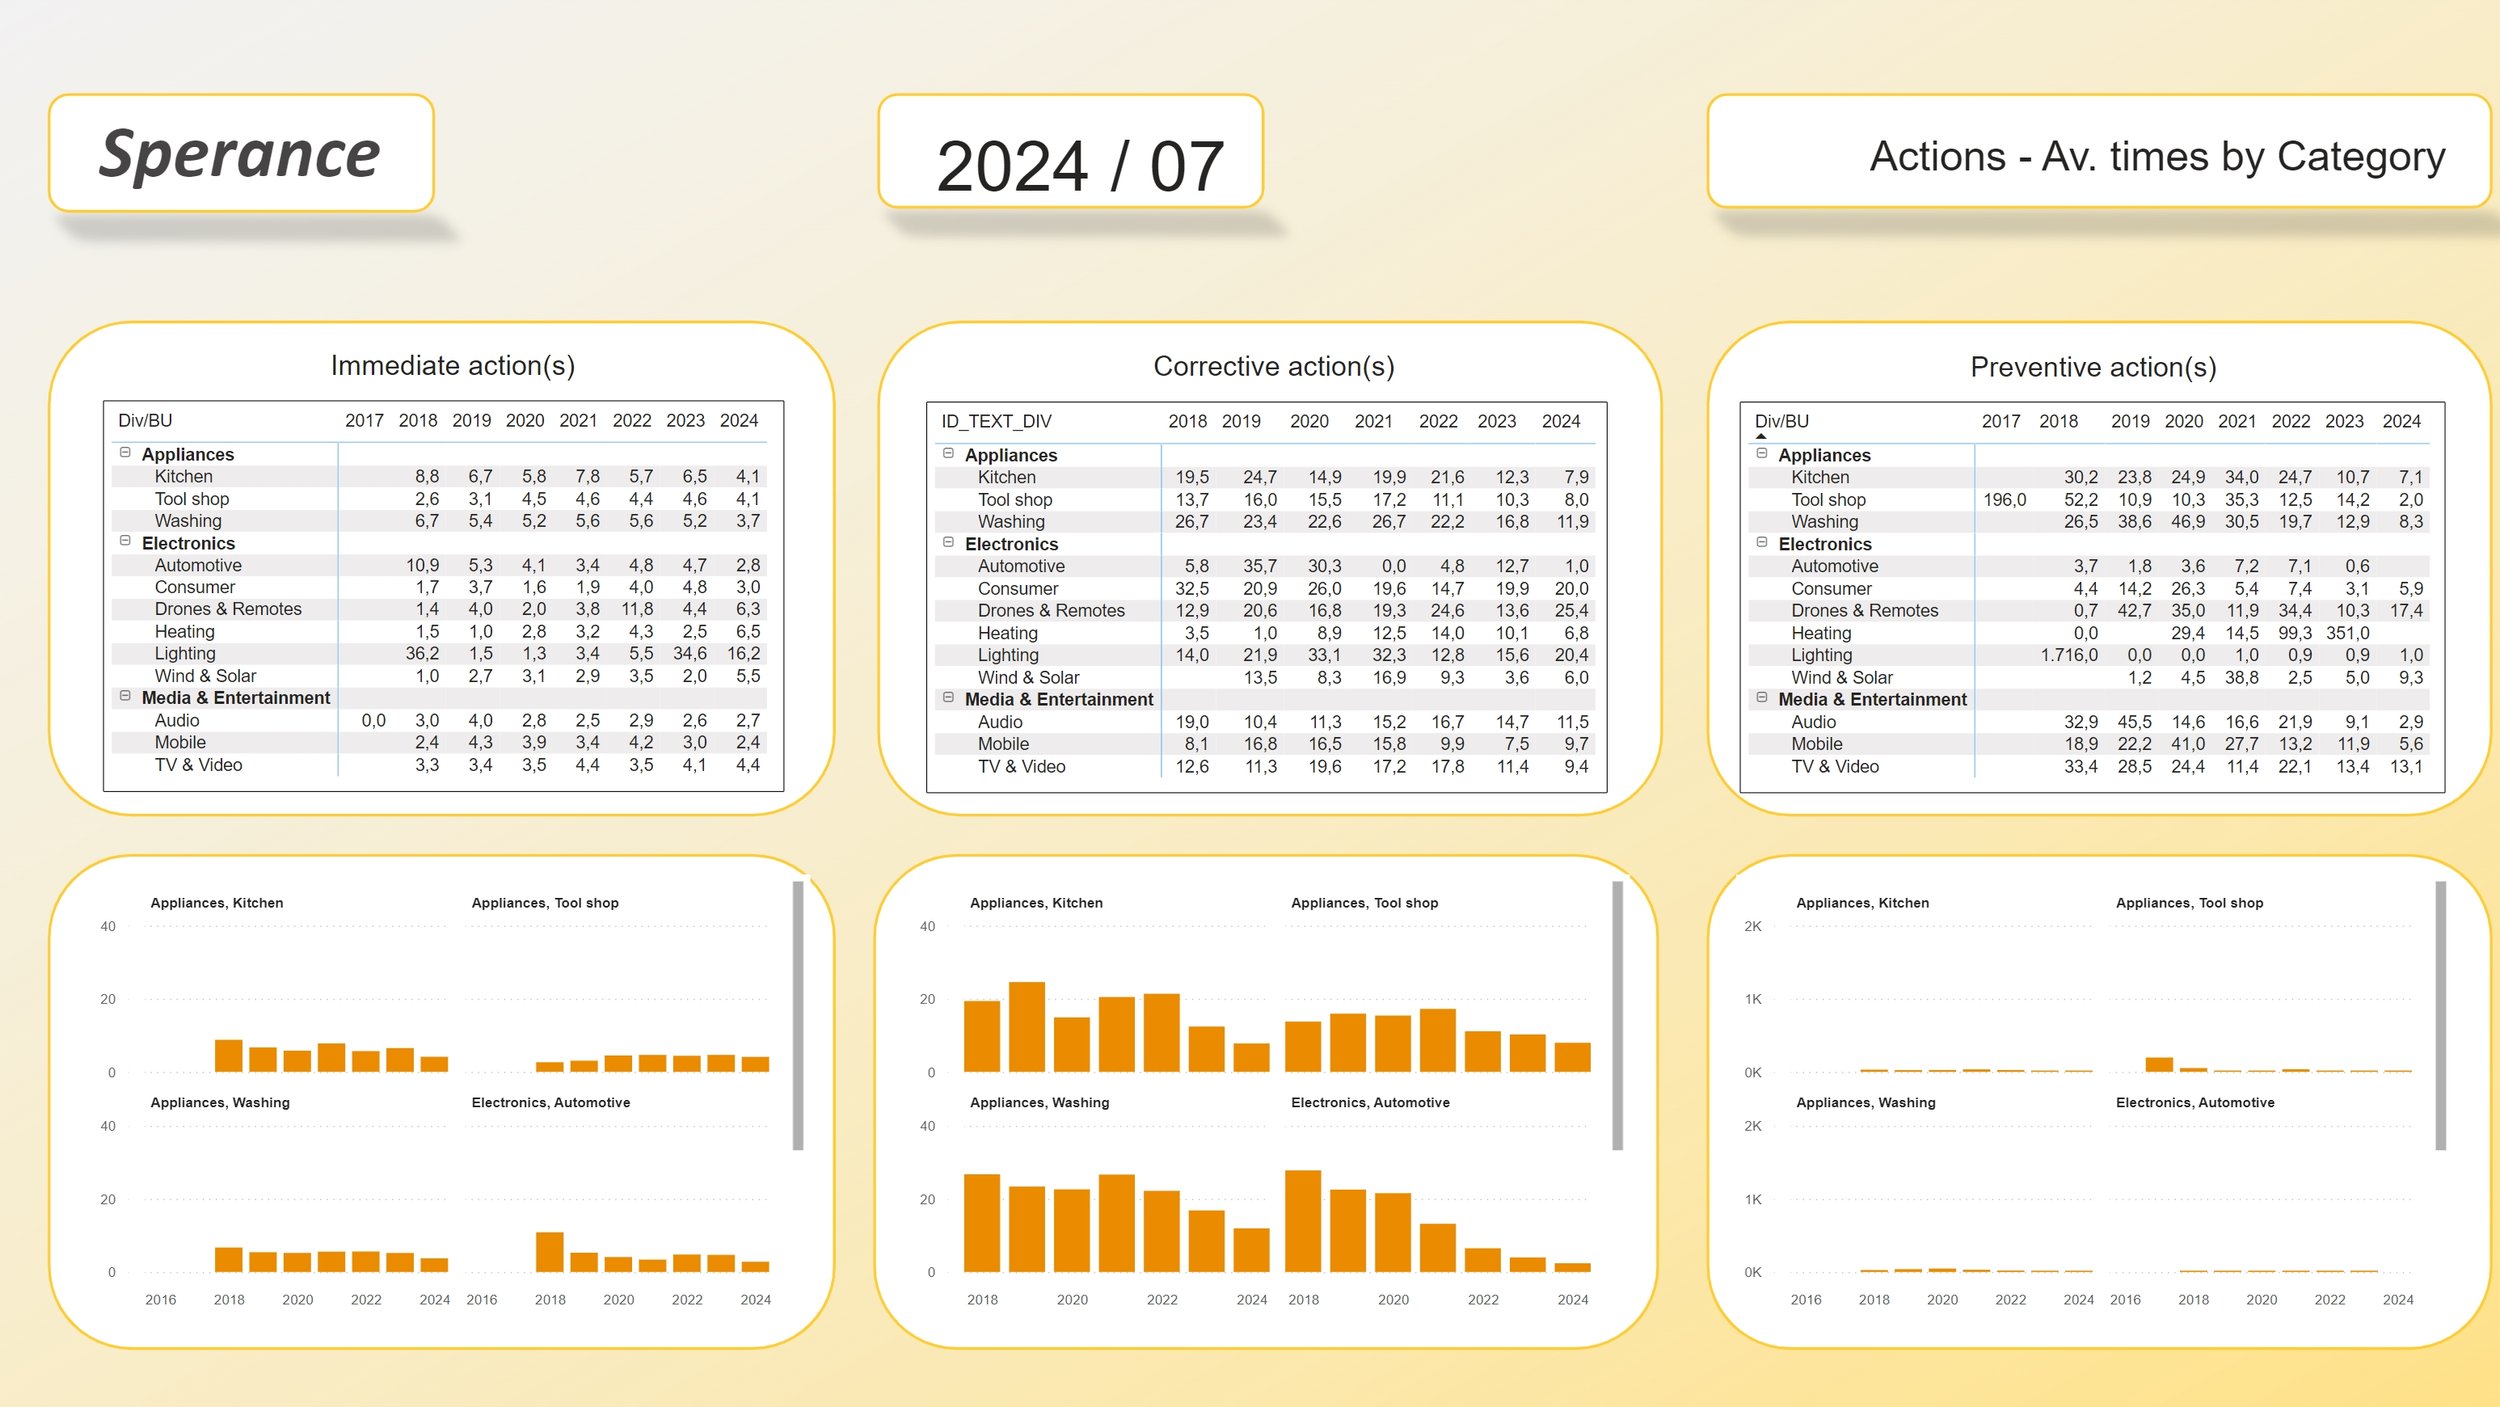Select Heating row in Corrective action table
Image resolution: width=2500 pixels, height=1407 pixels.
[x=1264, y=633]
